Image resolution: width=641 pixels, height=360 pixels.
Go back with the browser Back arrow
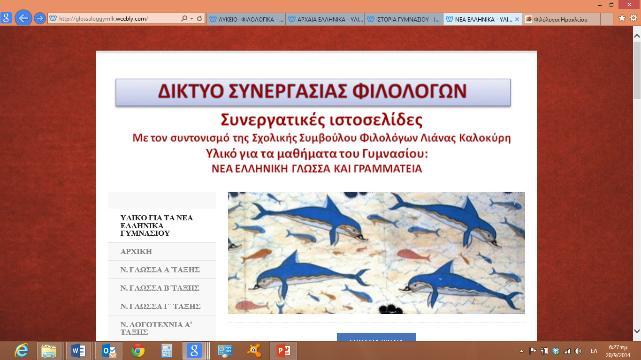[x=23, y=18]
